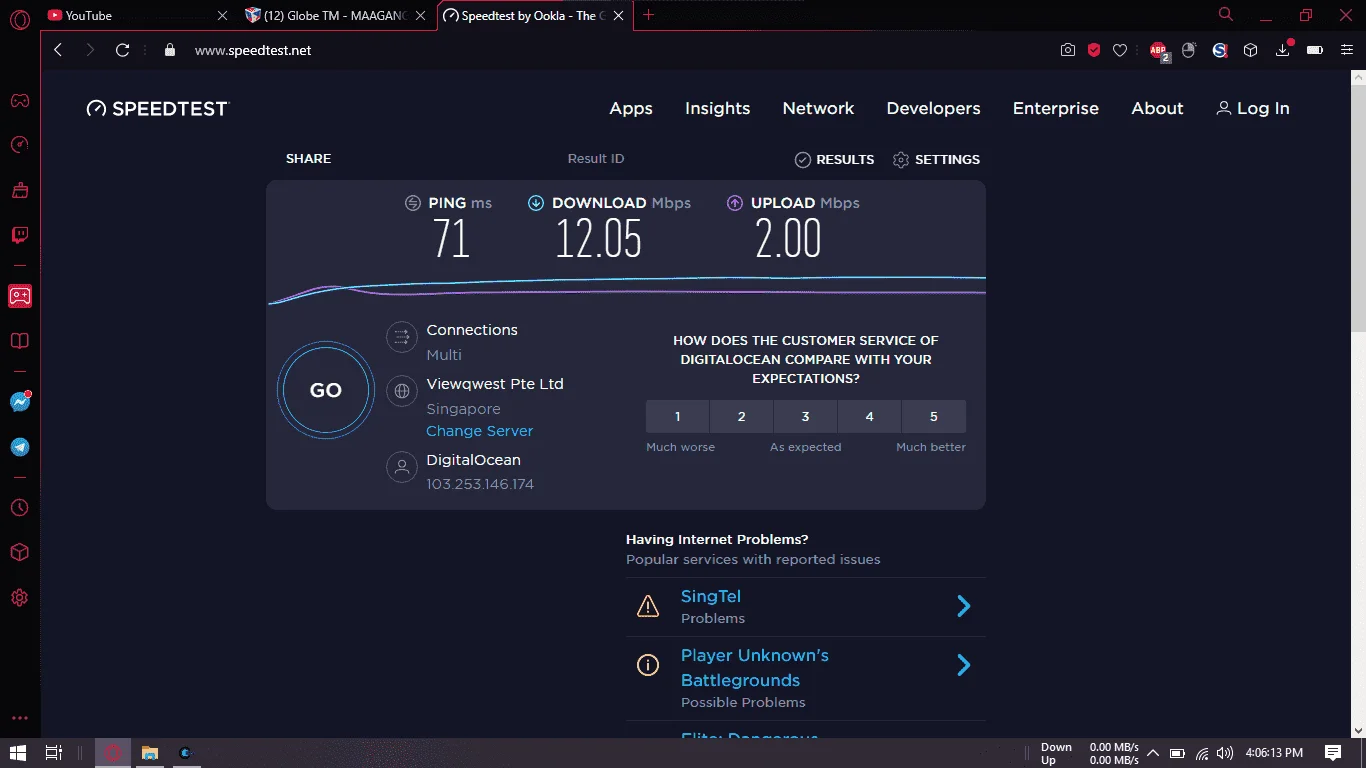Click the Log In link

click(1252, 108)
